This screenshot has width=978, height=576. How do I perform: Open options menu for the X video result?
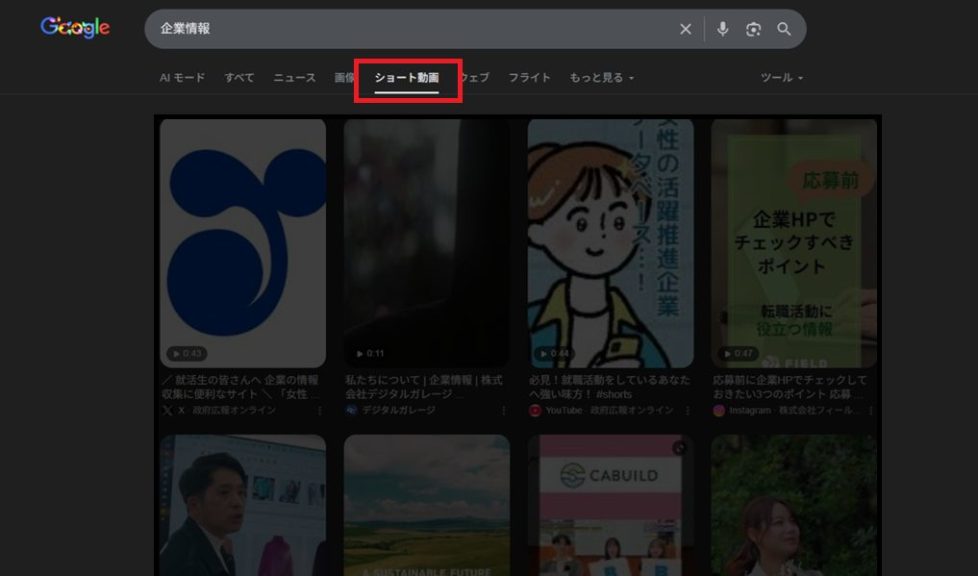(x=320, y=410)
